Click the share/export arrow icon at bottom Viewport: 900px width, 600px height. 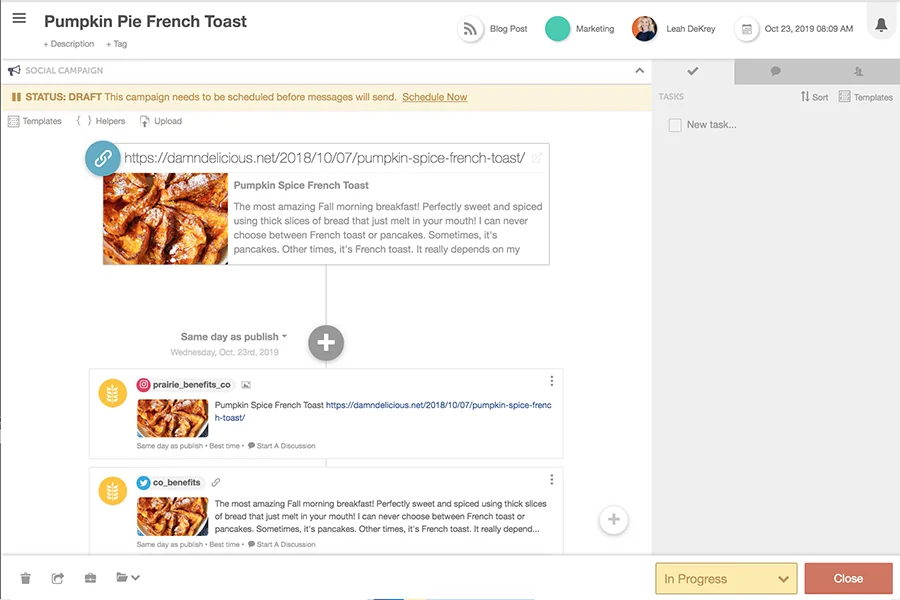58,578
